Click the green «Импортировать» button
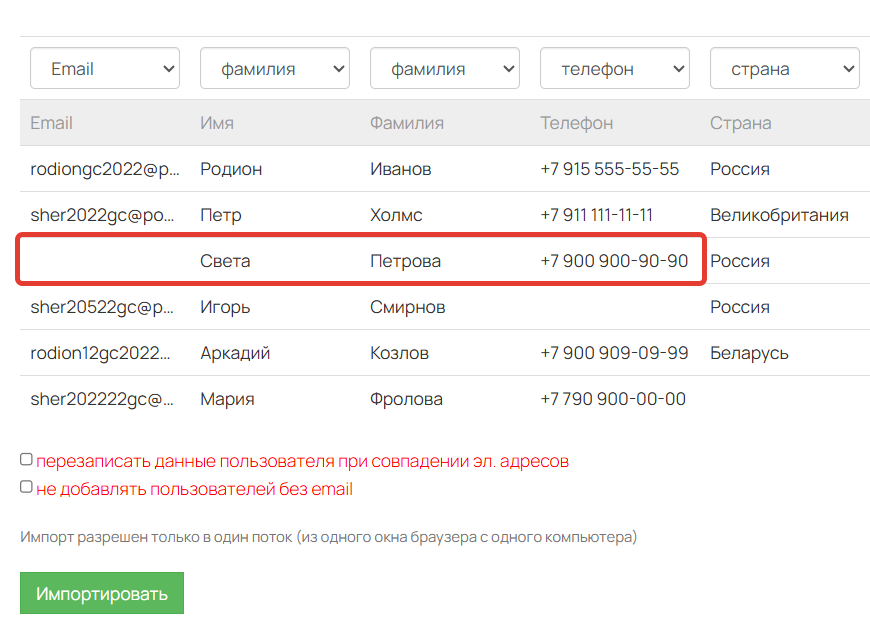870x629 pixels. [101, 592]
